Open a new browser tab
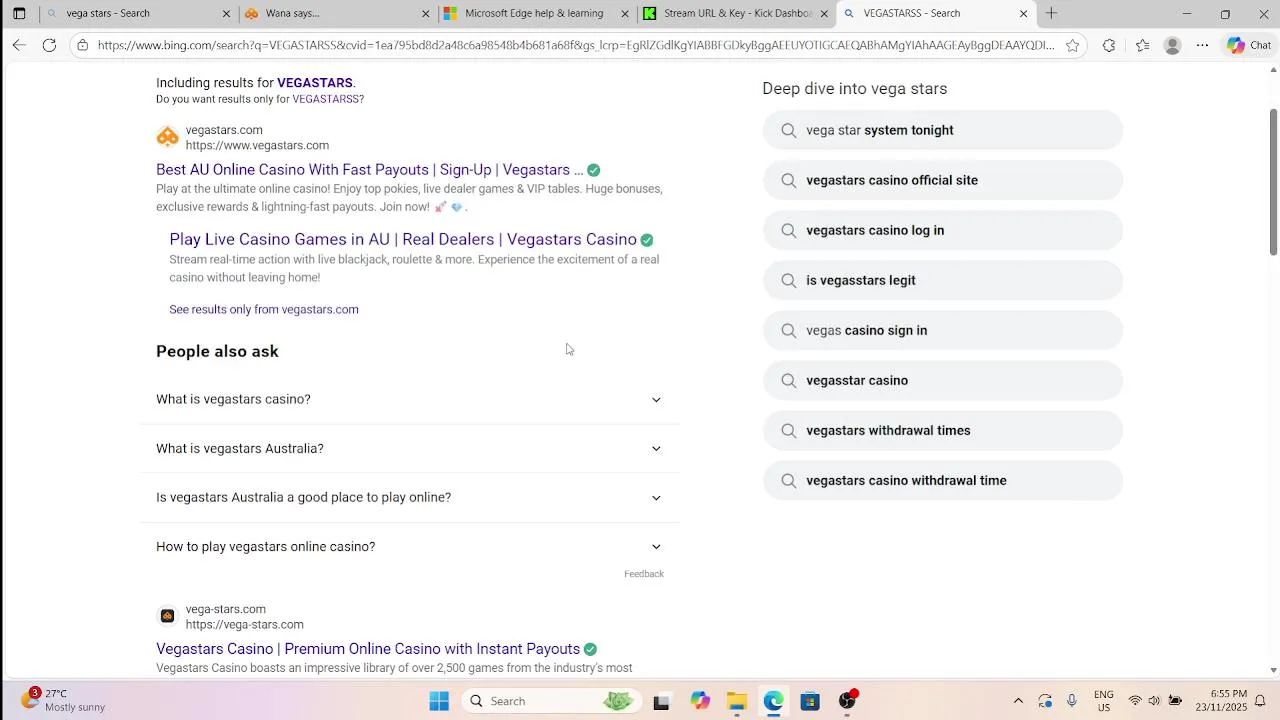This screenshot has height=720, width=1280. (x=1051, y=13)
